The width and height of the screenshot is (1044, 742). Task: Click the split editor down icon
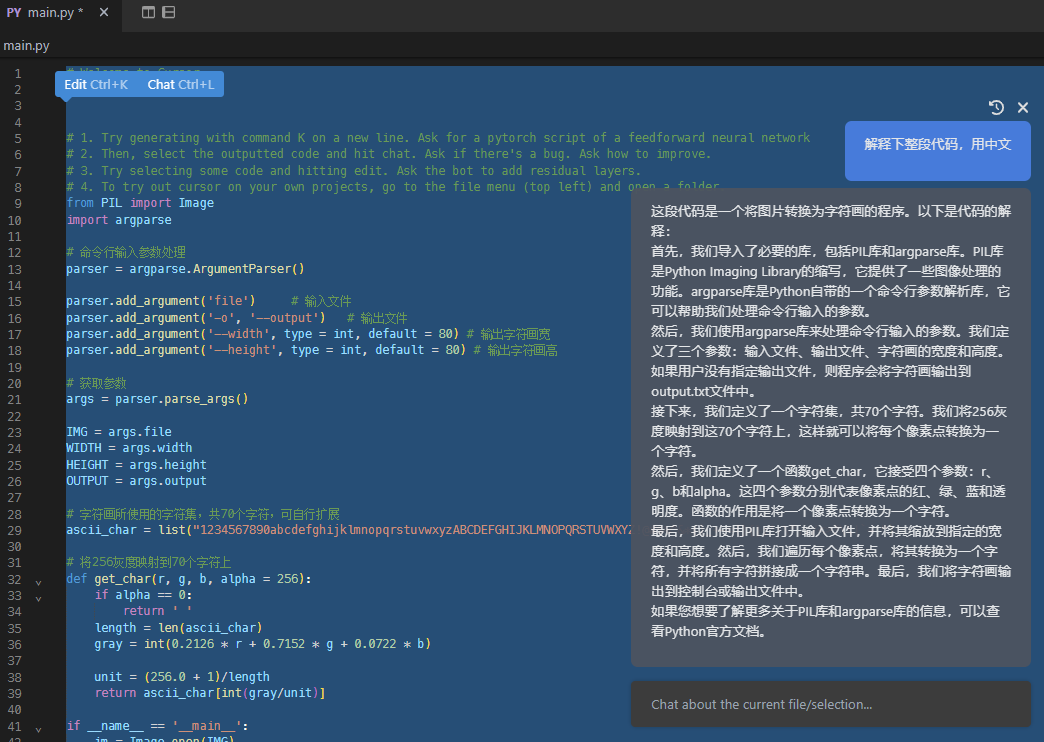point(168,12)
